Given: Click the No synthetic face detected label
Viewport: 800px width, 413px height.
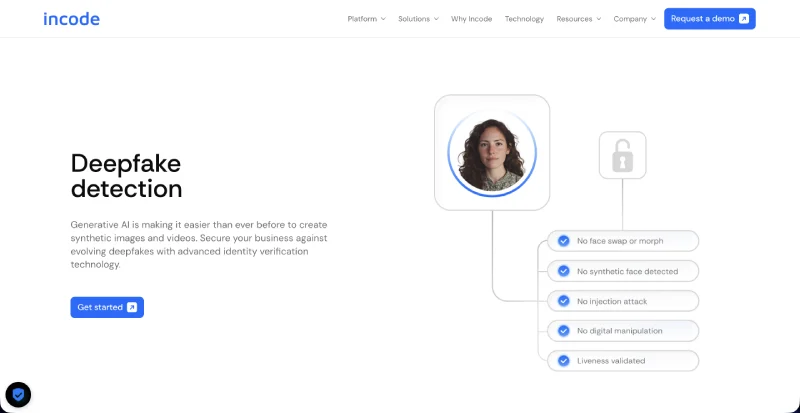Looking at the screenshot, I should click(628, 271).
